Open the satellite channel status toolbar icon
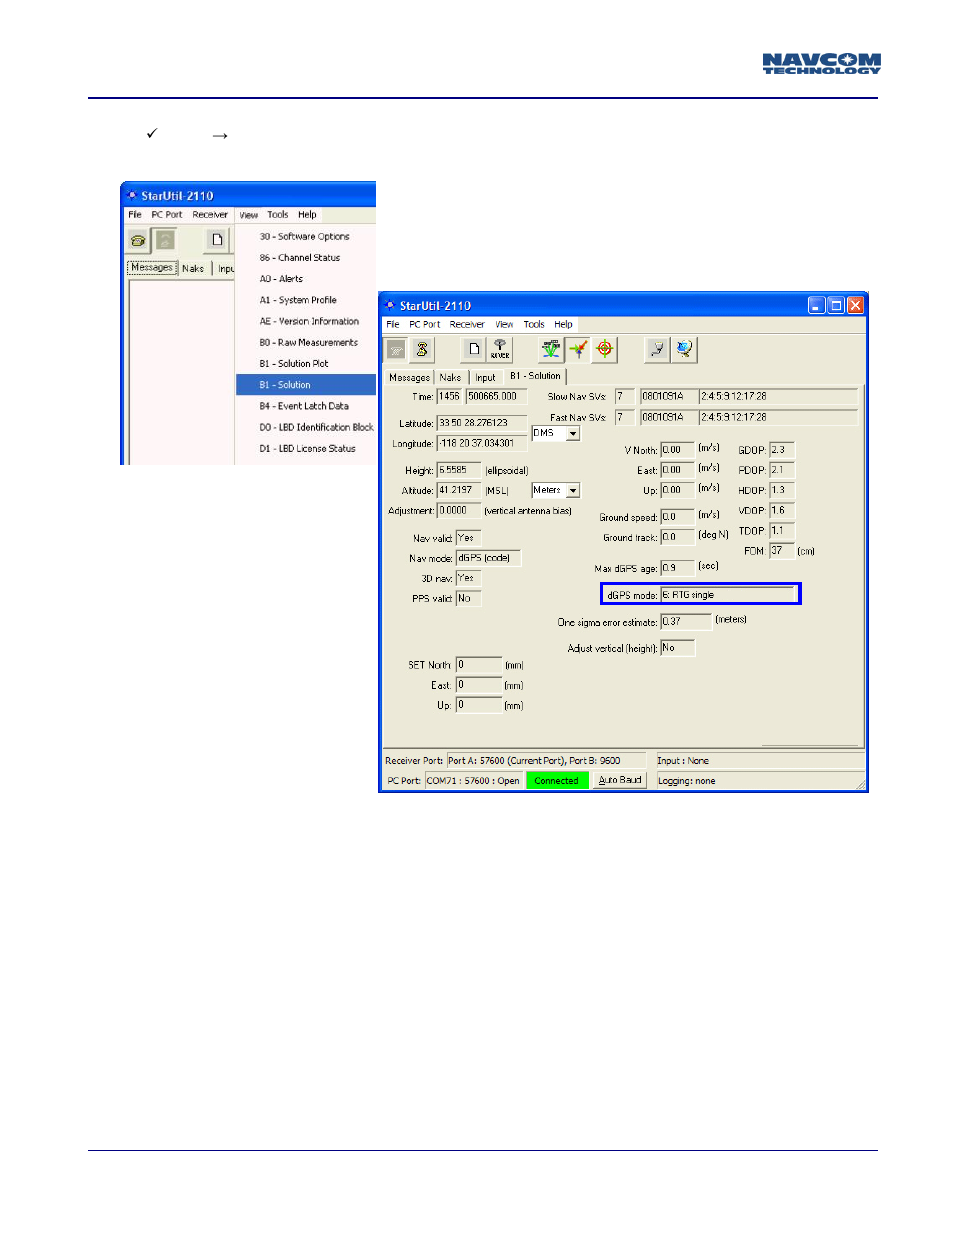 pyautogui.click(x=551, y=349)
